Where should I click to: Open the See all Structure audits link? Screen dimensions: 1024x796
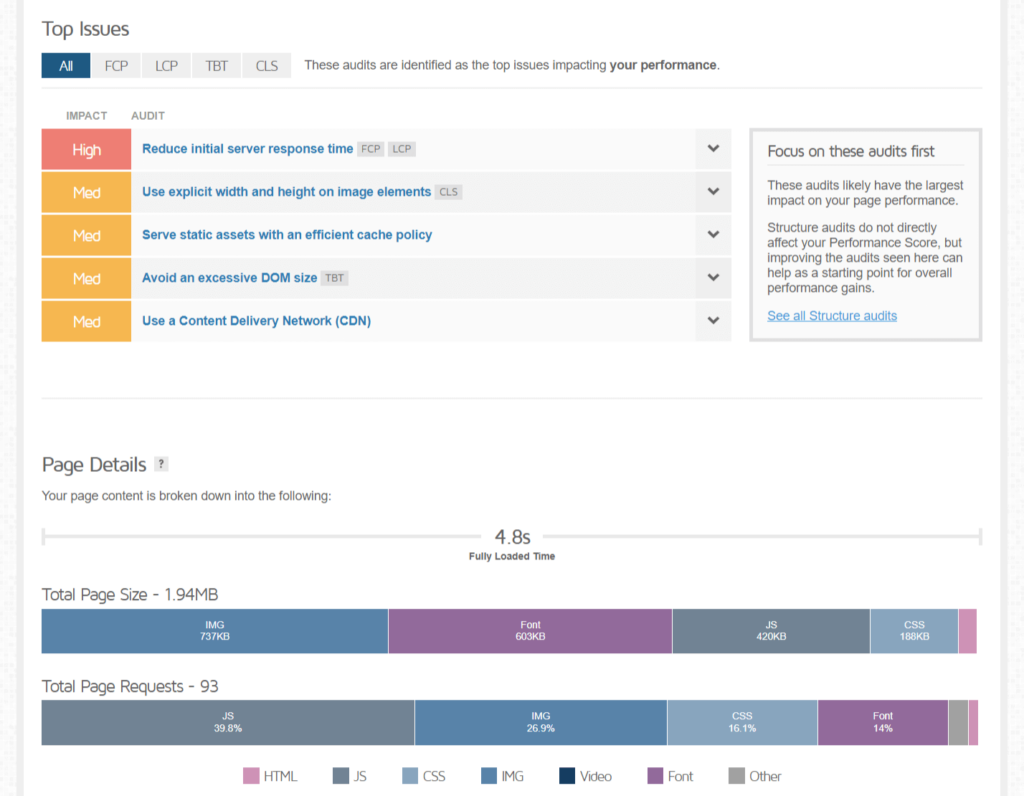(831, 315)
